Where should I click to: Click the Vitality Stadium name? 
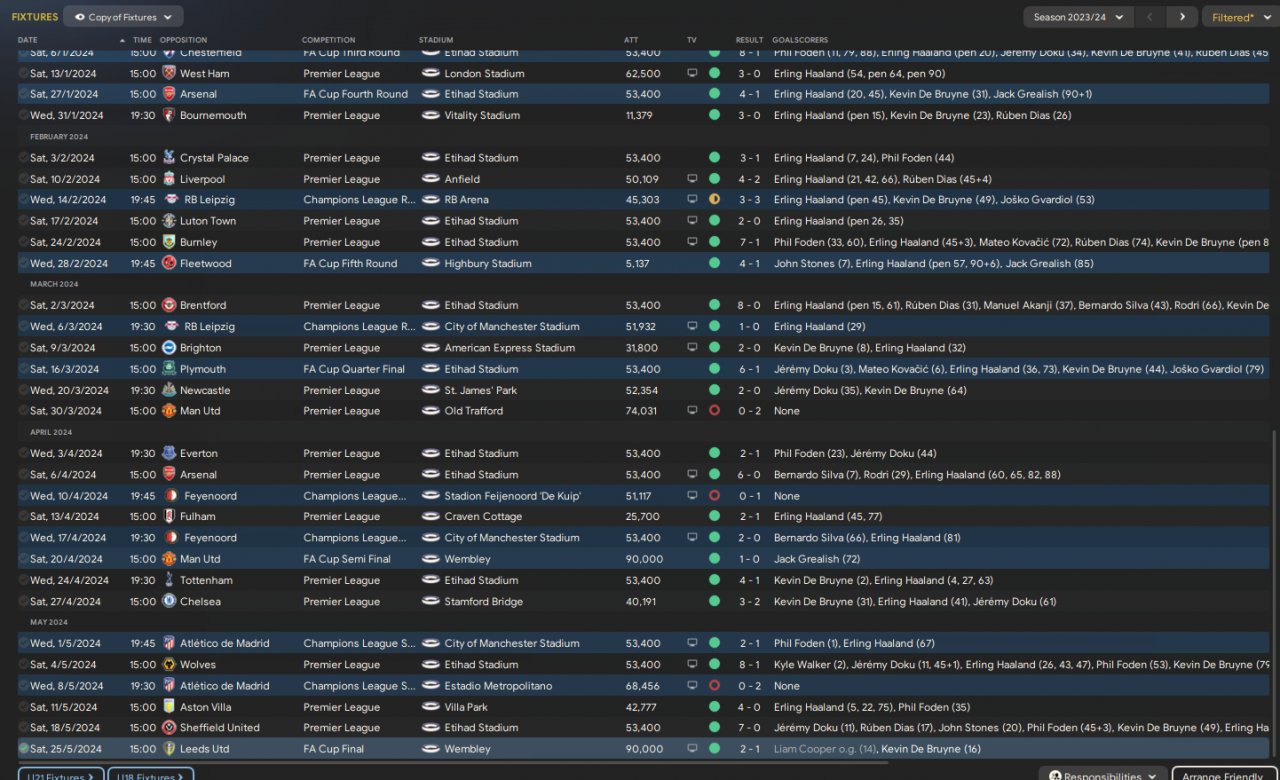(482, 115)
